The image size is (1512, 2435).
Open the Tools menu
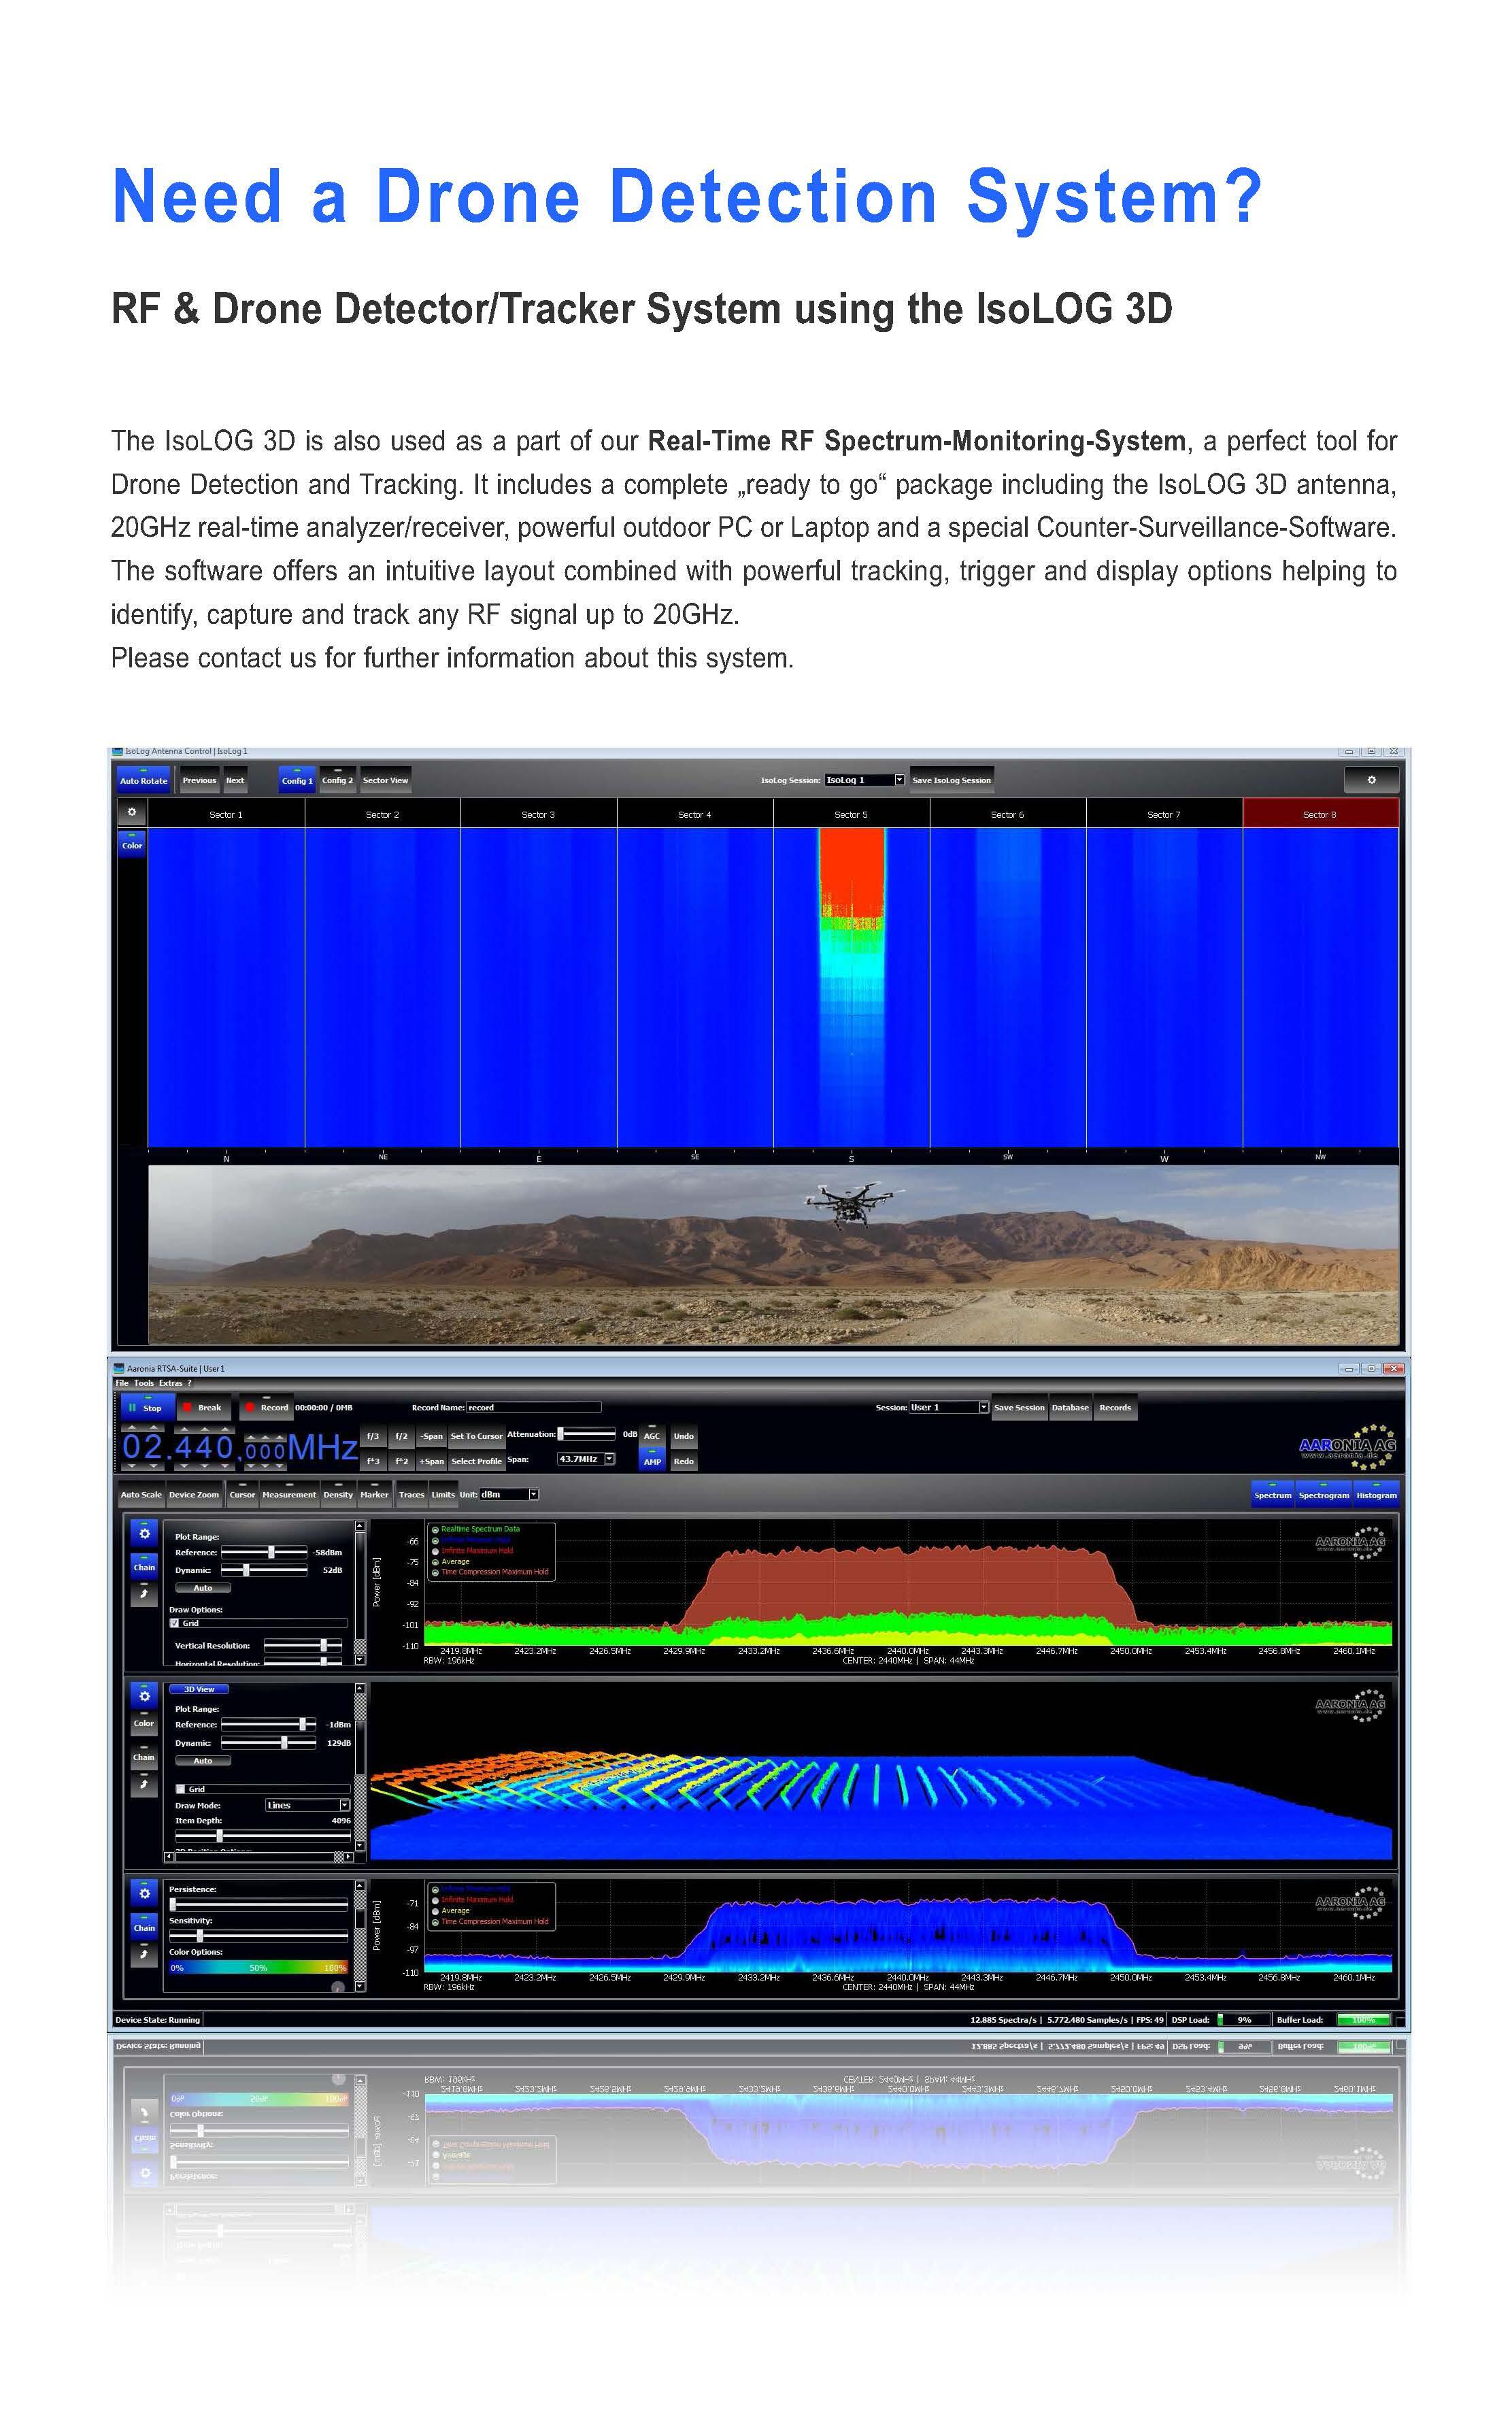coord(144,1383)
